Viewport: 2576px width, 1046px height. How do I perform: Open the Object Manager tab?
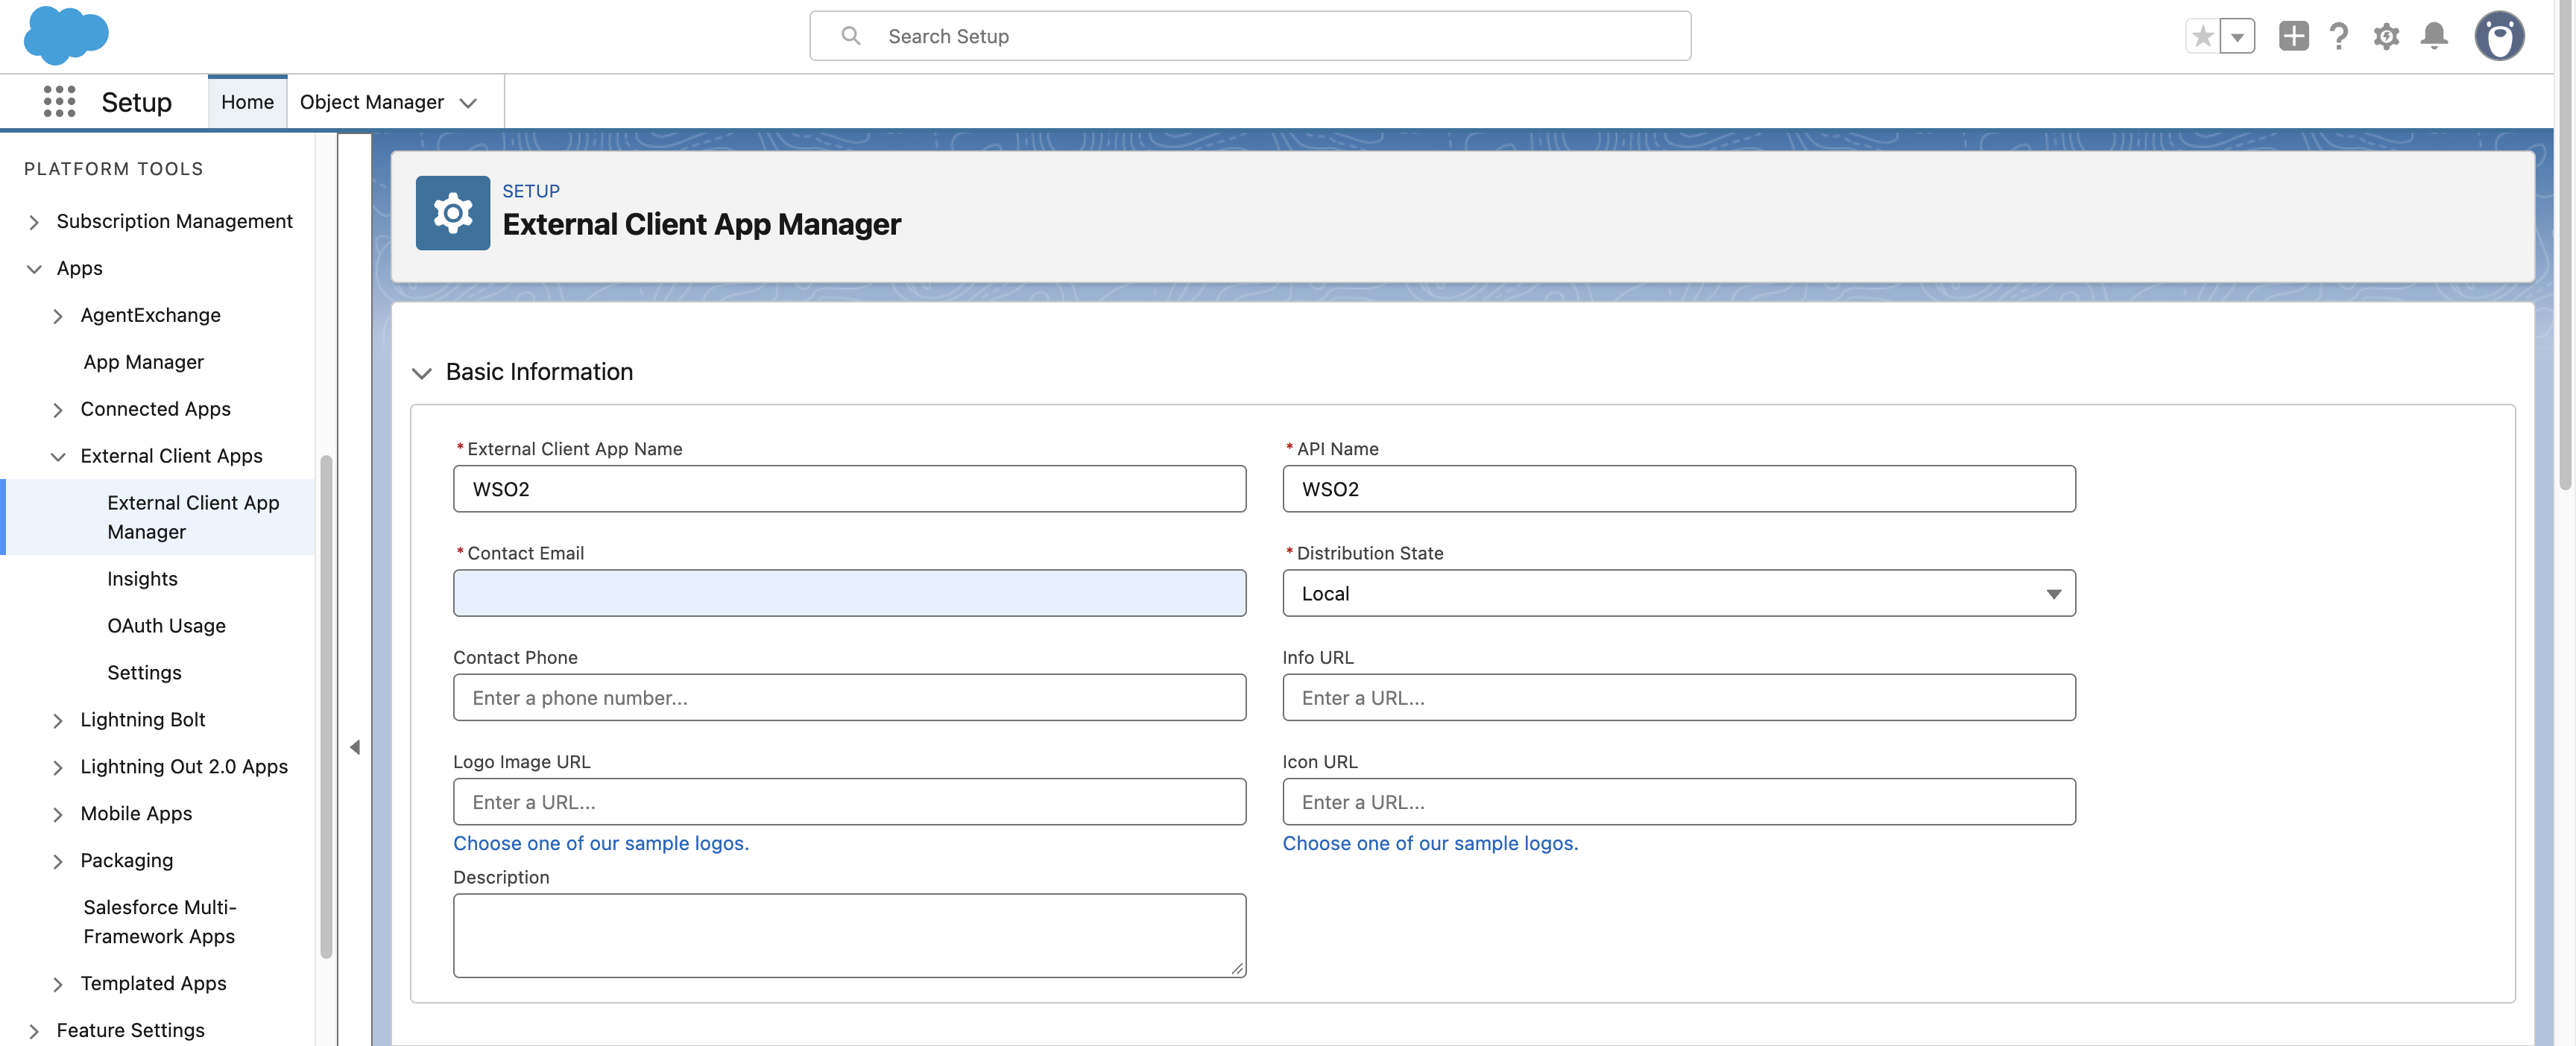click(x=371, y=101)
